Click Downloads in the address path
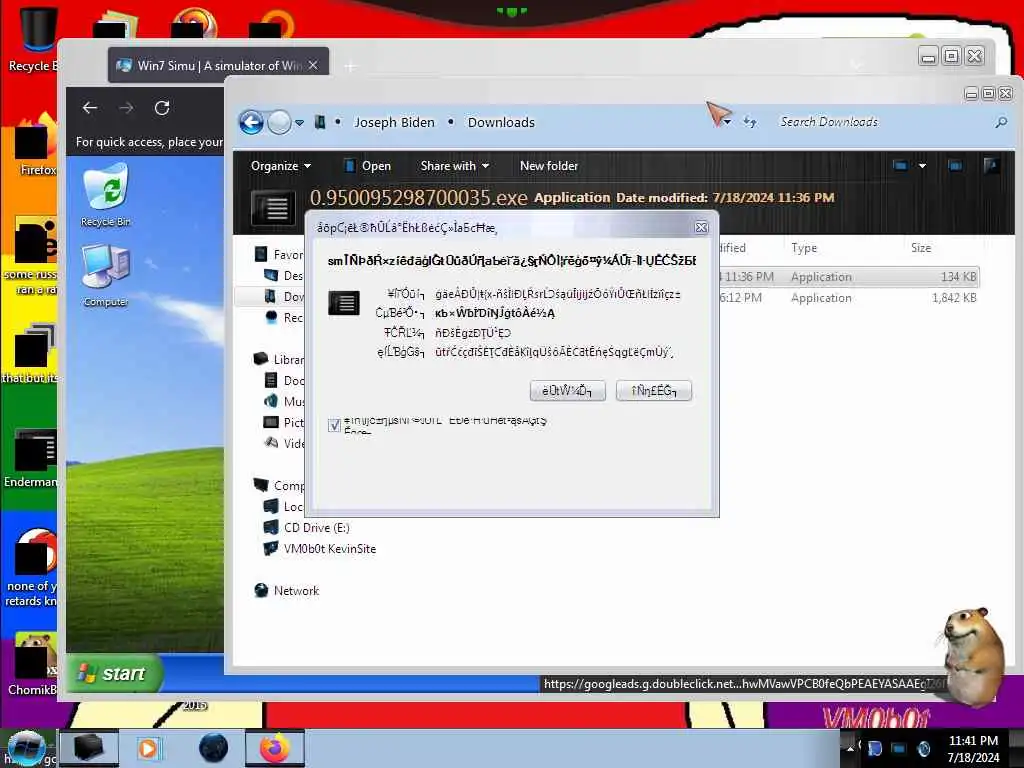1024x768 pixels. 501,122
